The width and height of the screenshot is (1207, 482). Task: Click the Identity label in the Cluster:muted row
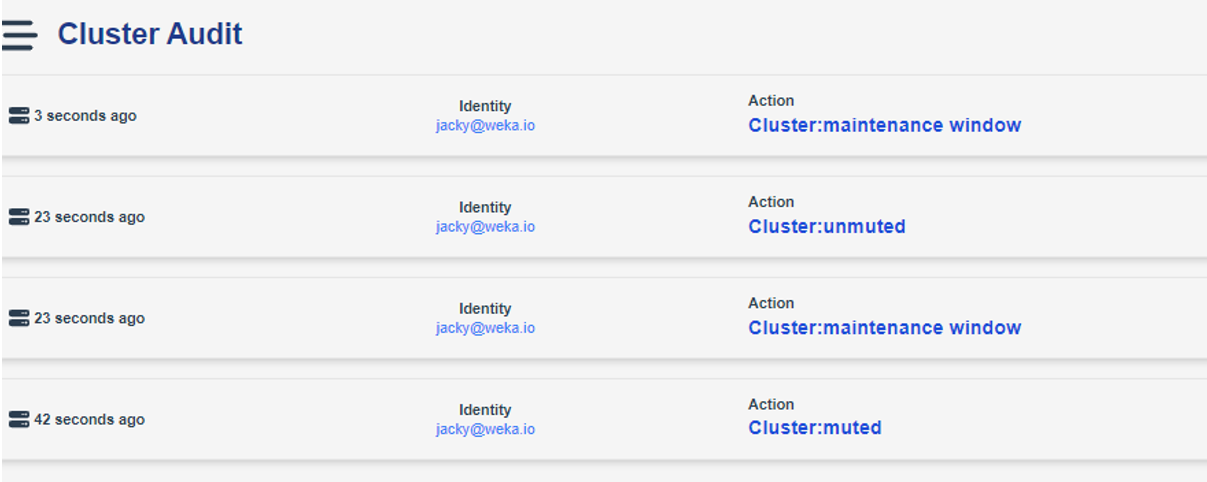(x=485, y=410)
